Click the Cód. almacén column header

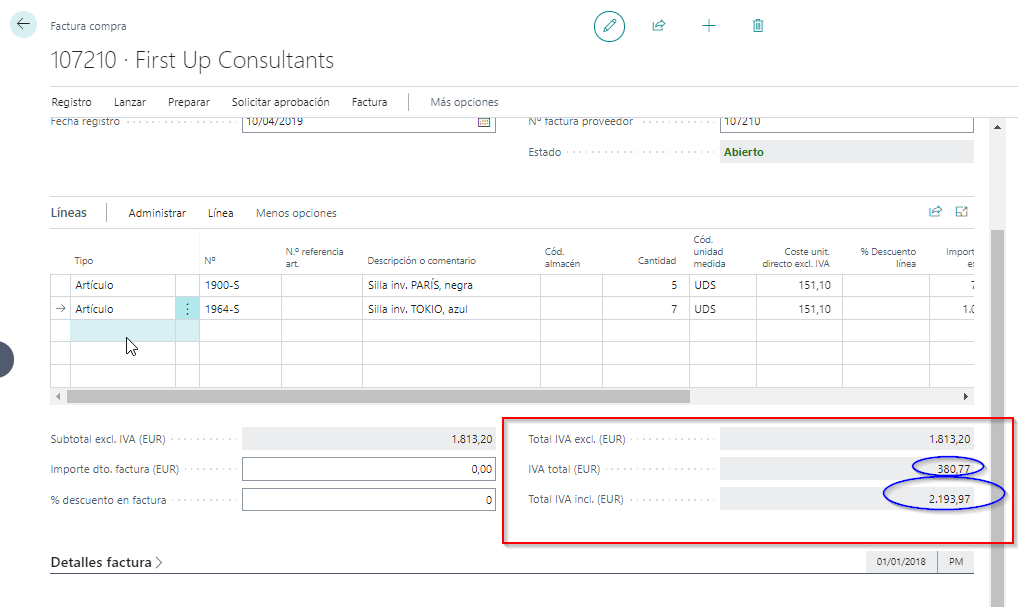point(562,257)
